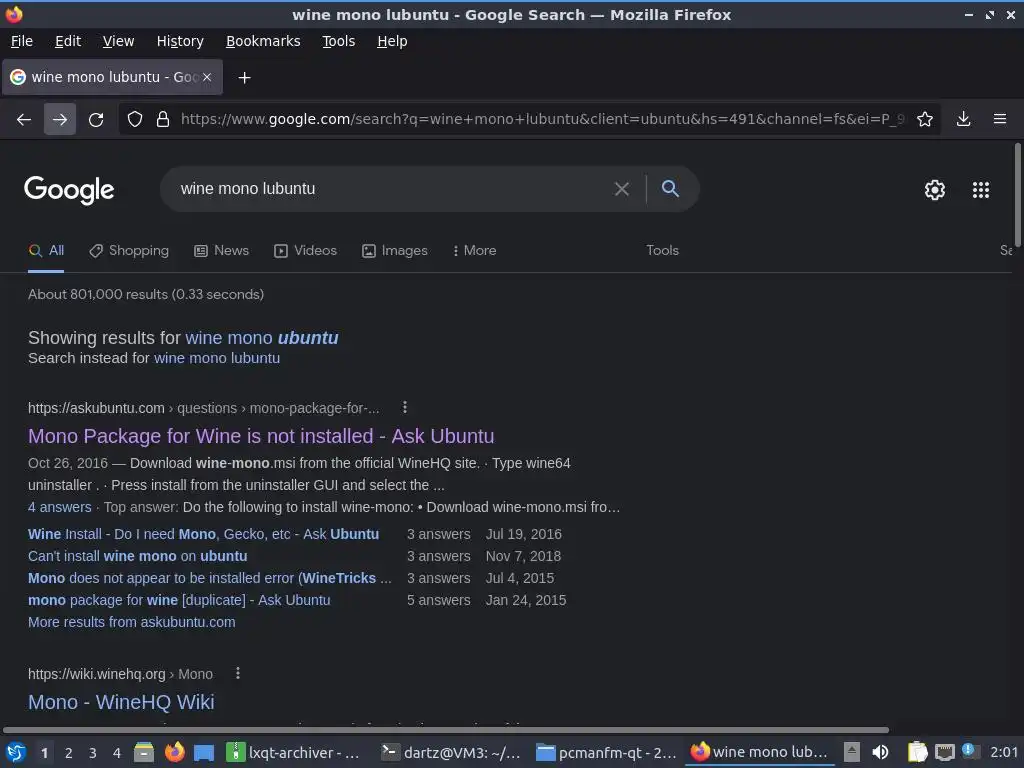The height and width of the screenshot is (768, 1024).
Task: Switch to dartz@VM3 terminal window
Action: pos(451,752)
